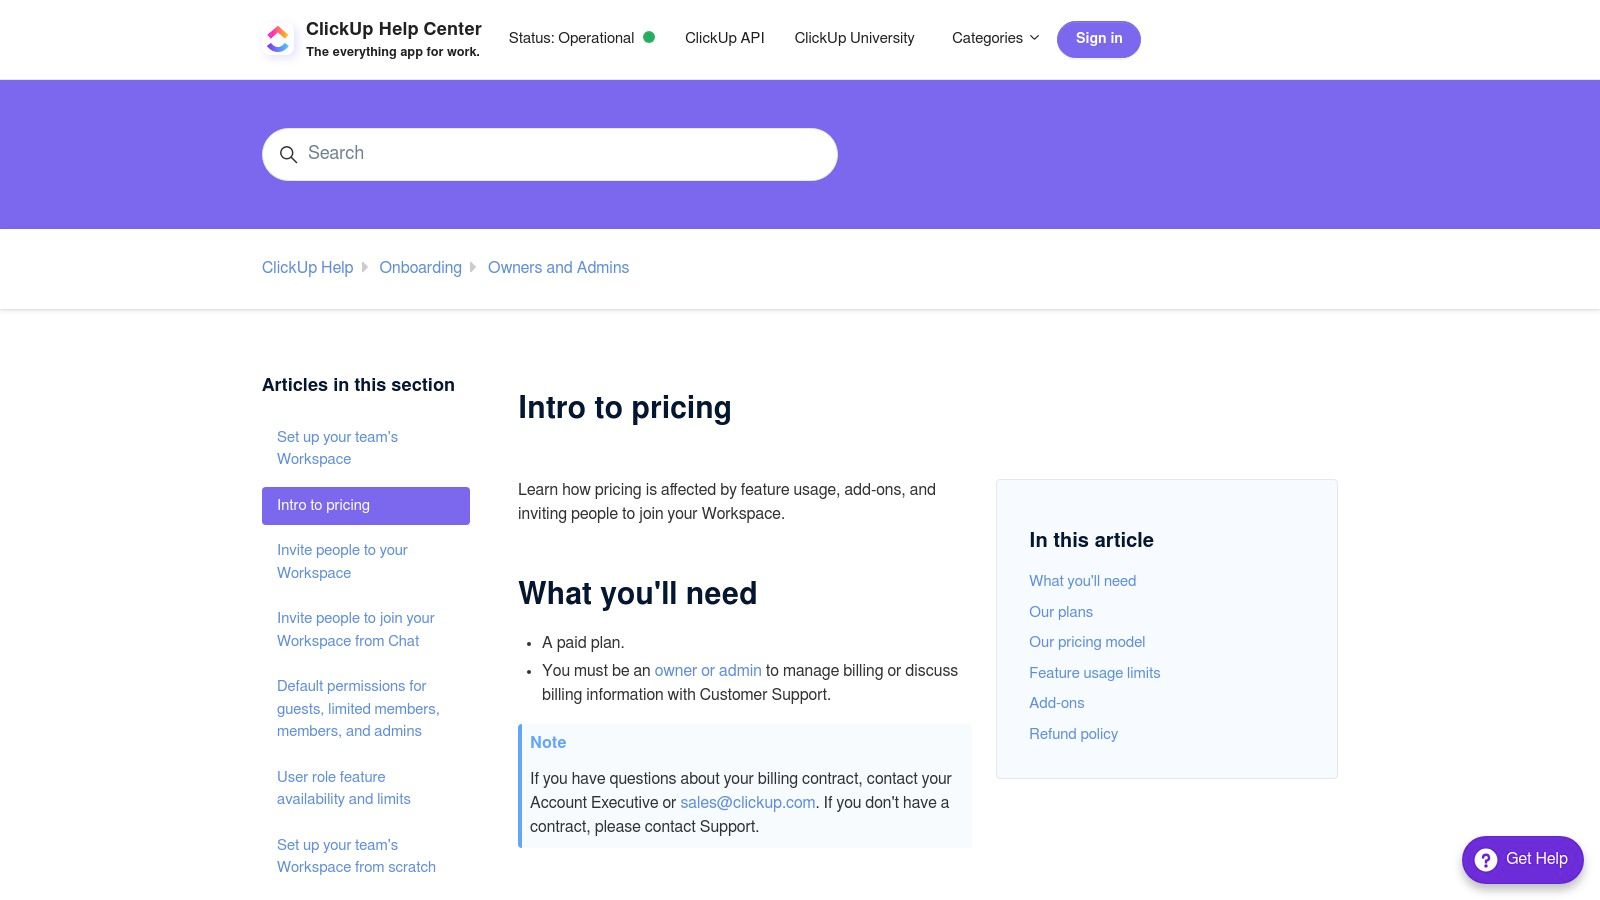The image size is (1600, 900).
Task: Navigate to Onboarding breadcrumb
Action: (420, 268)
